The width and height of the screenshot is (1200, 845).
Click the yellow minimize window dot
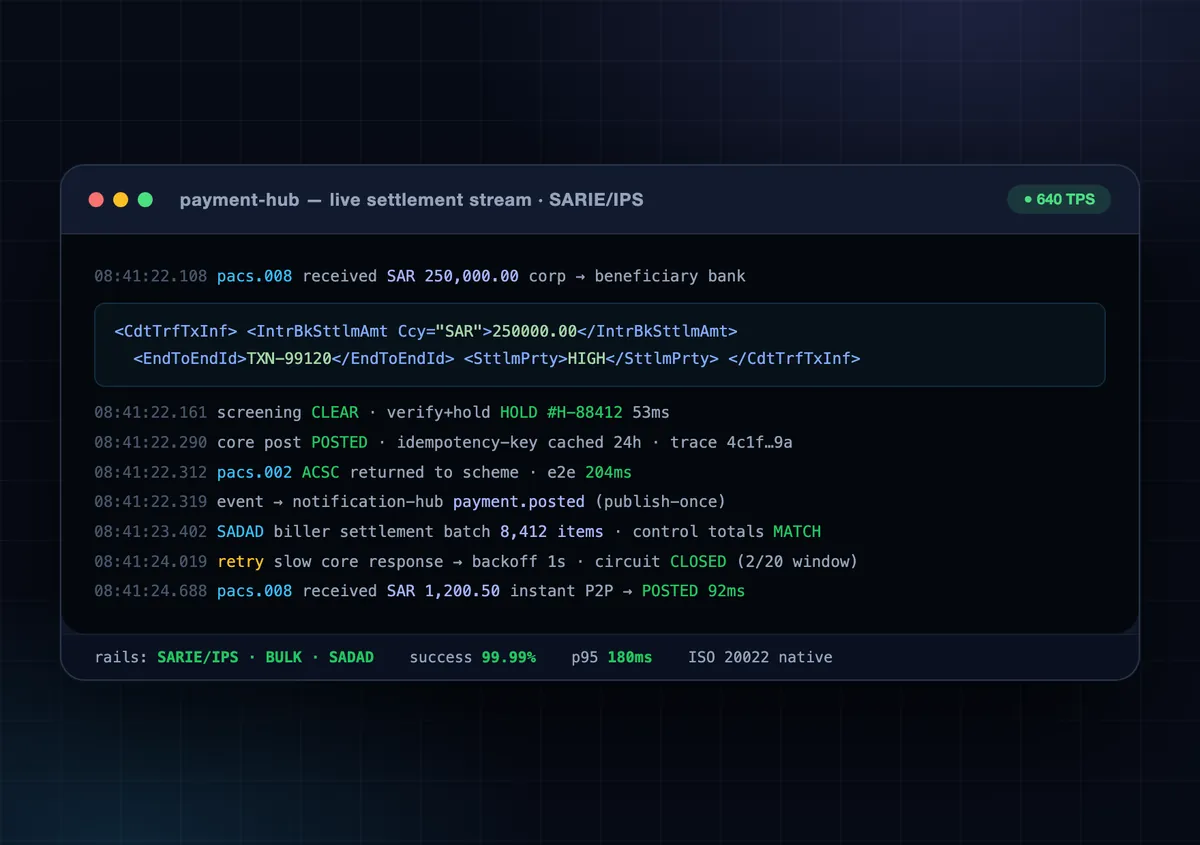[121, 199]
